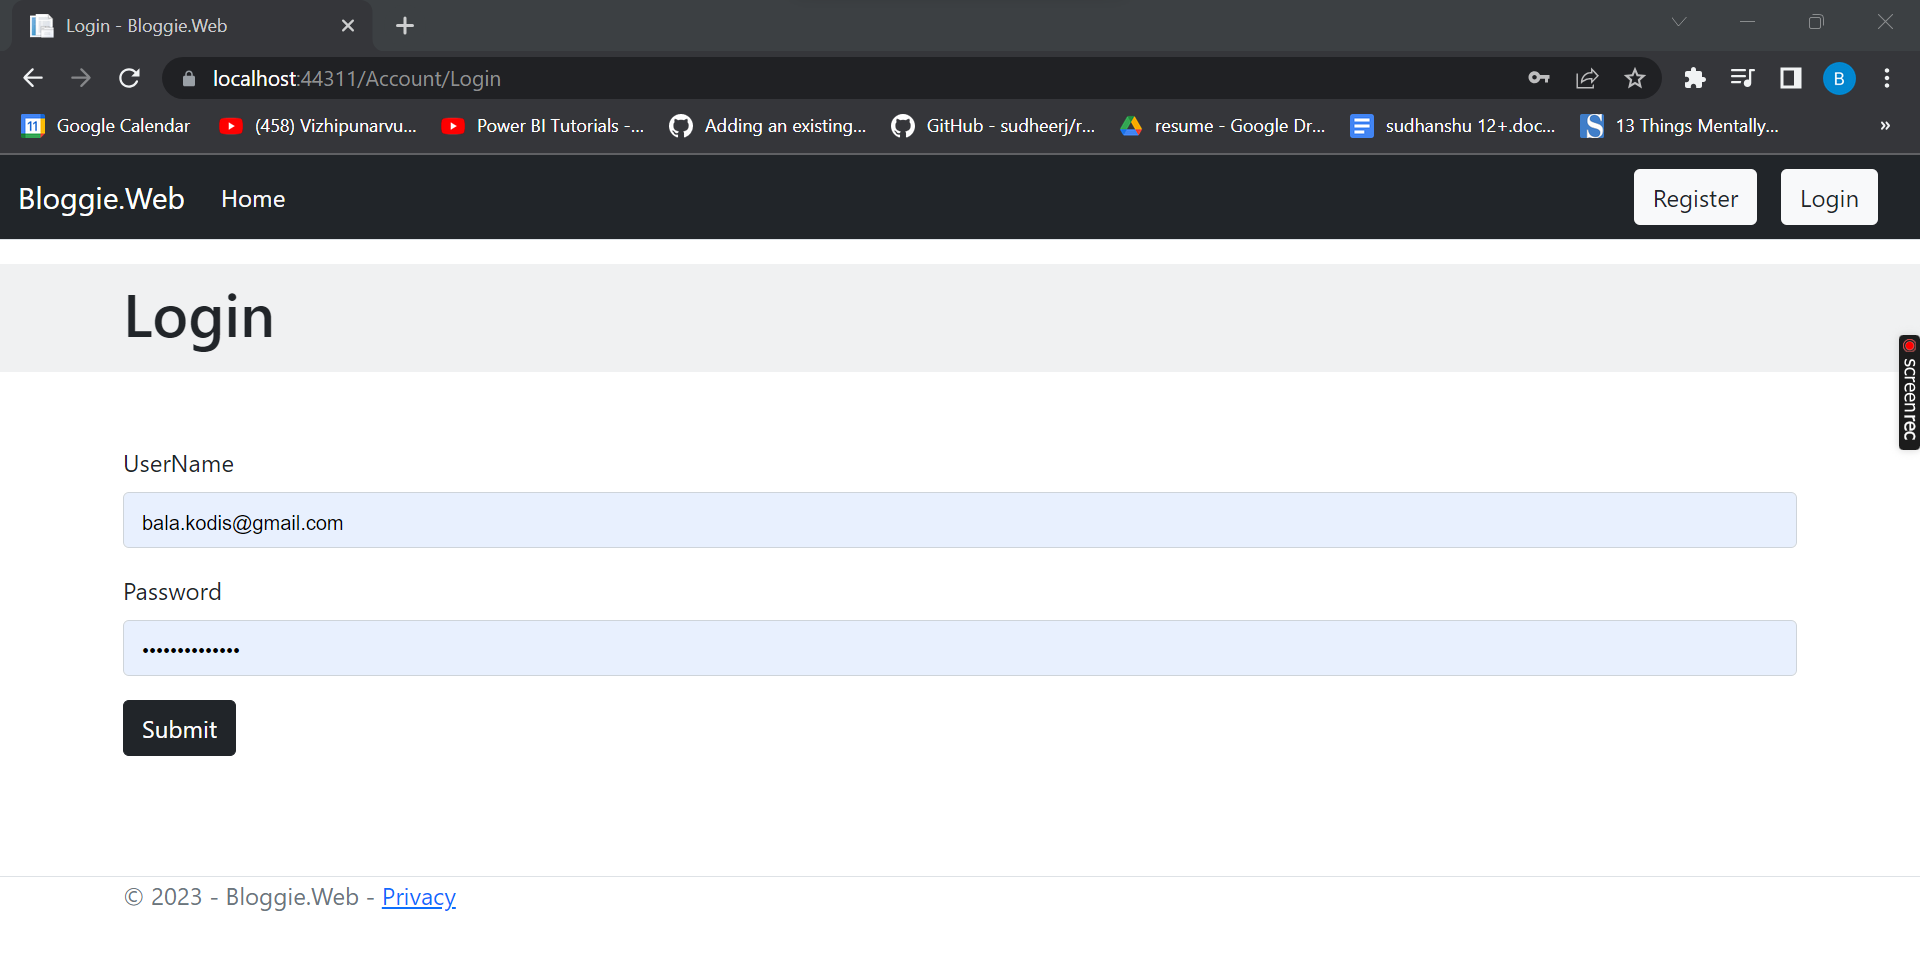Open the browser side panel icon
This screenshot has width=1920, height=967.
[x=1790, y=78]
